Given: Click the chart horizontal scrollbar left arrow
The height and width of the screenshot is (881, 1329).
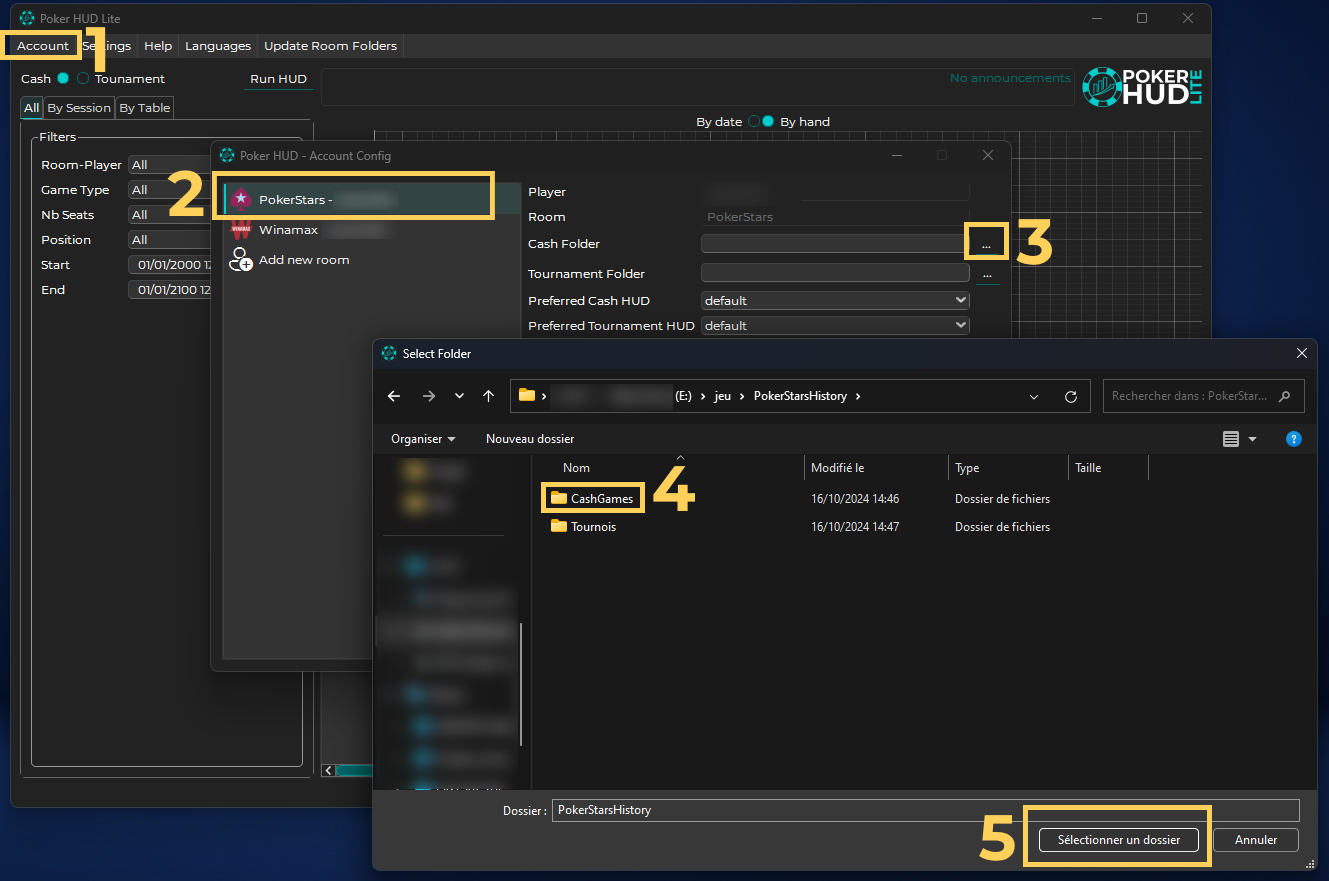Looking at the screenshot, I should (328, 770).
